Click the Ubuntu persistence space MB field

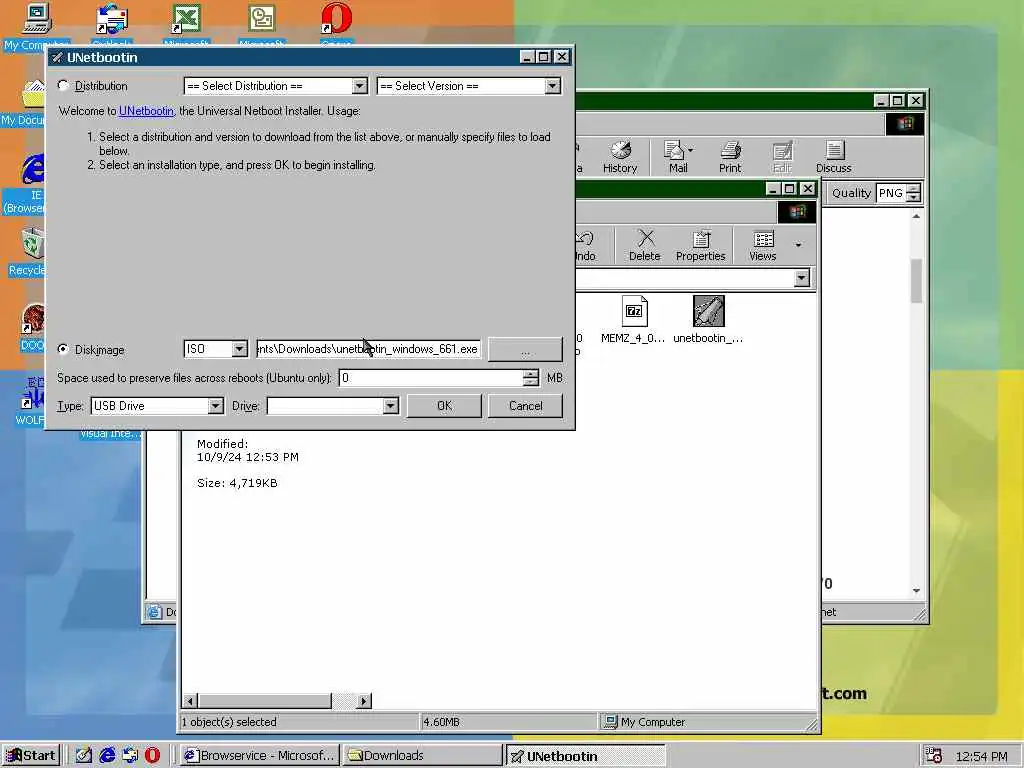[x=431, y=377]
